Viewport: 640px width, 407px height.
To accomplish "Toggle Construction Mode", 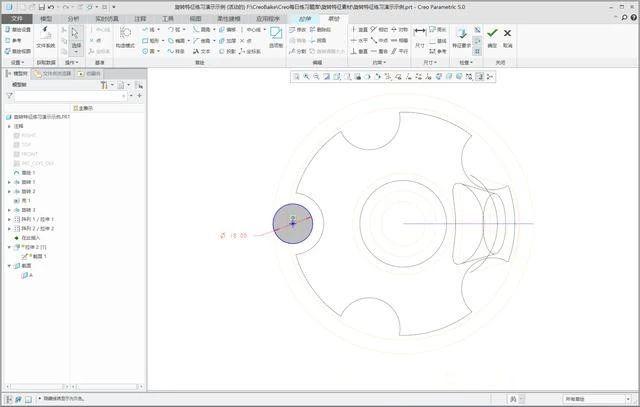I will pos(125,38).
